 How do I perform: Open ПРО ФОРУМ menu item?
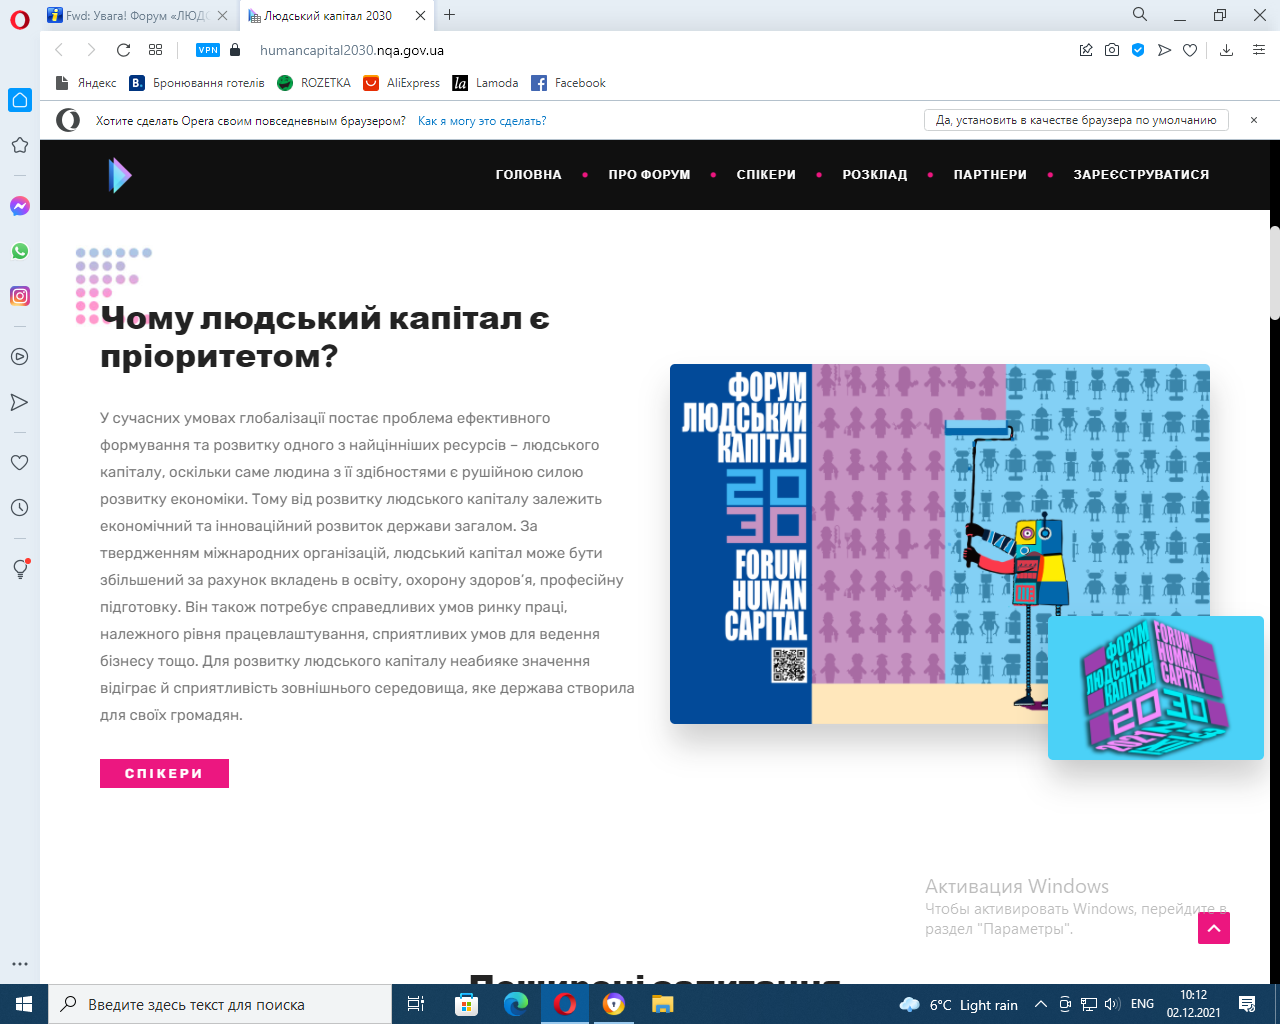(x=649, y=175)
